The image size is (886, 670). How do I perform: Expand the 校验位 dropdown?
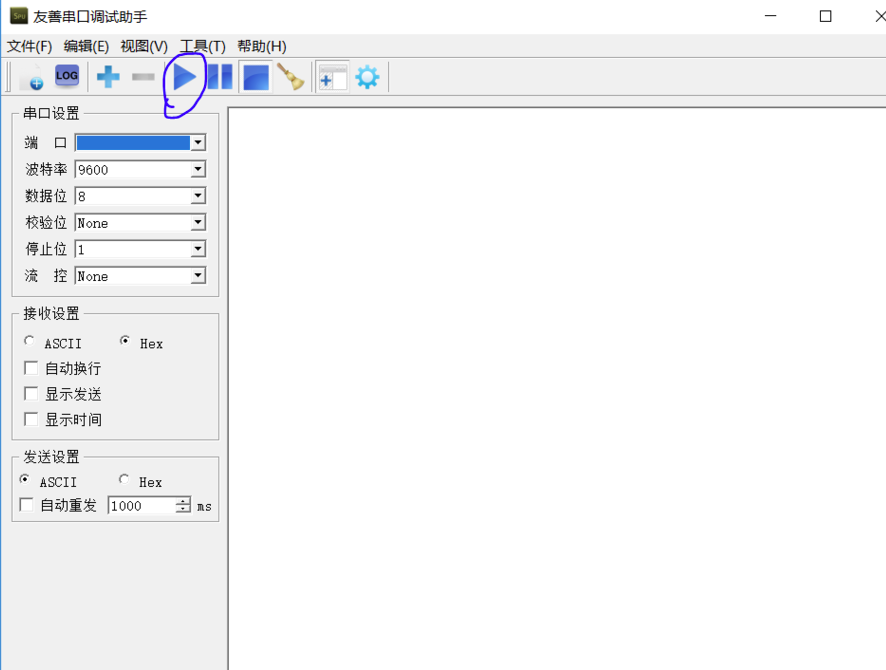coord(198,223)
